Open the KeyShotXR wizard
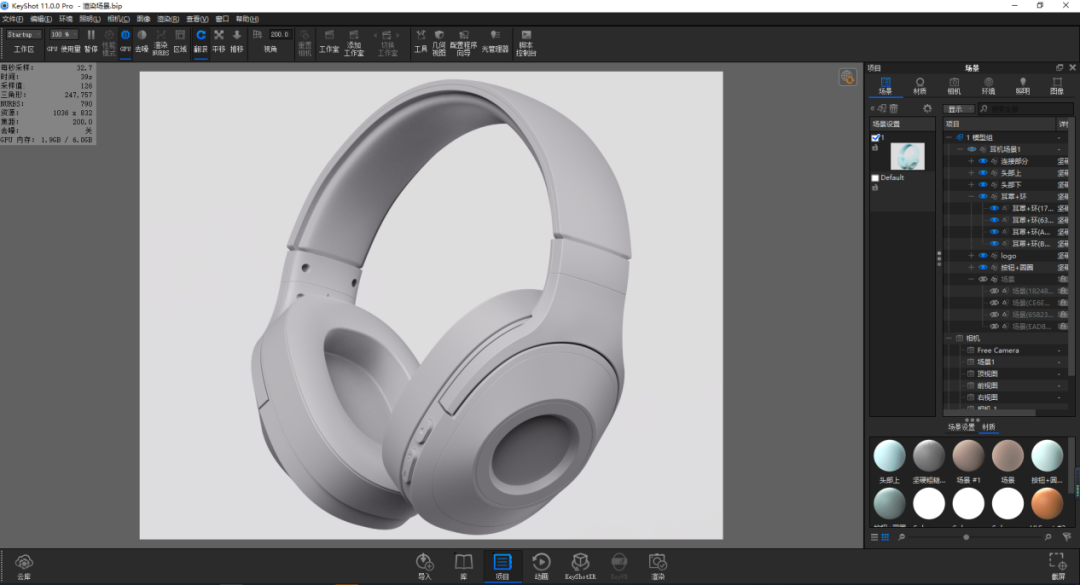Viewport: 1080px width, 585px height. (x=580, y=566)
